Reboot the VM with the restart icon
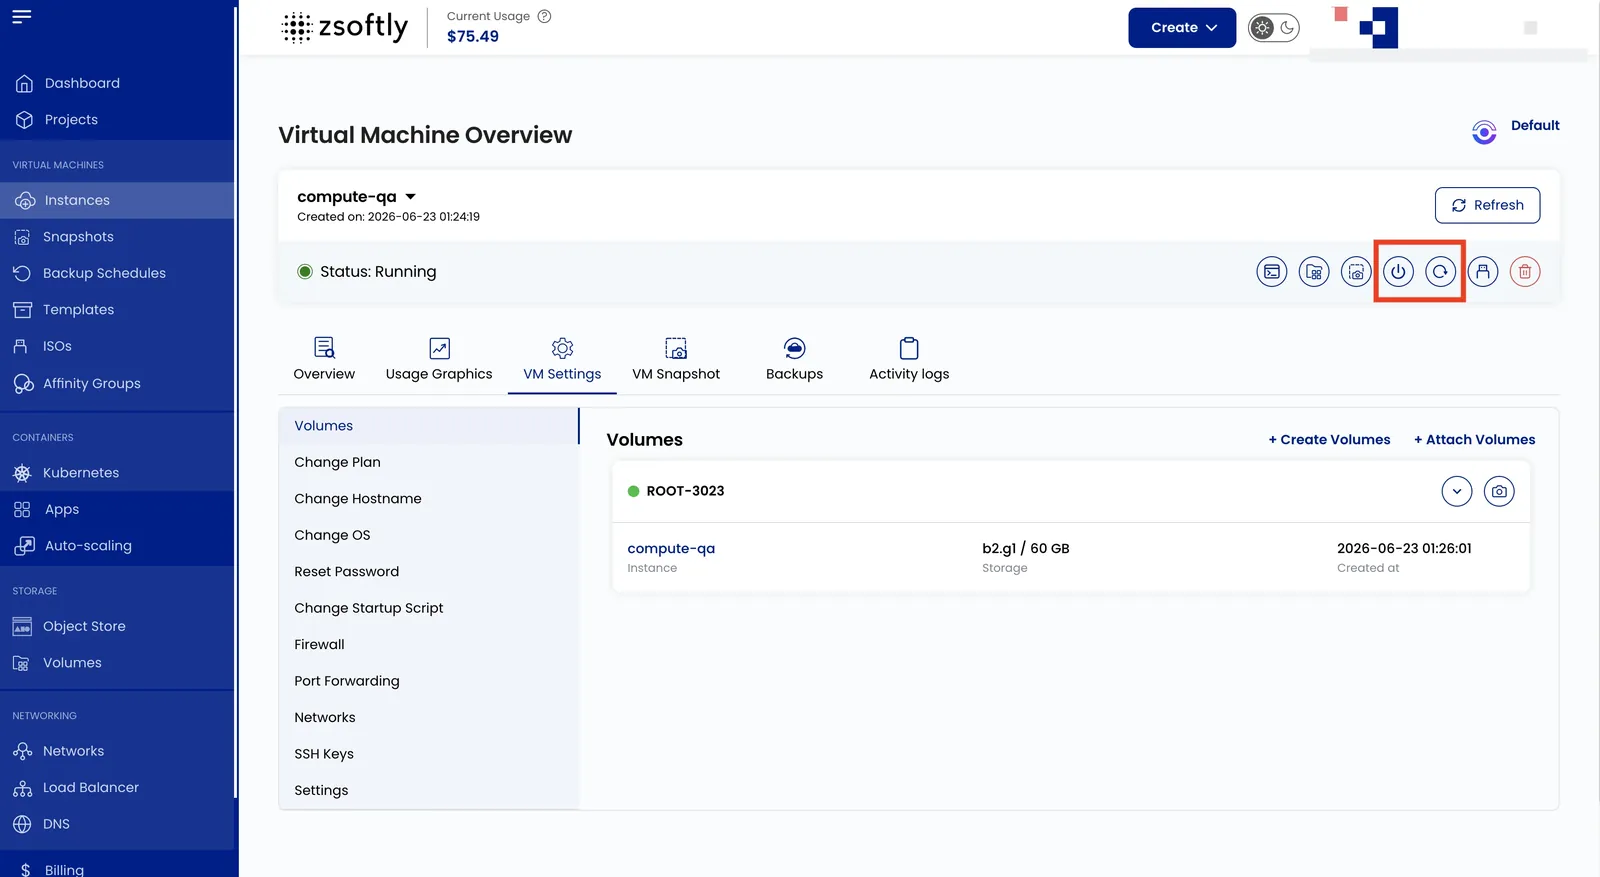 tap(1440, 271)
